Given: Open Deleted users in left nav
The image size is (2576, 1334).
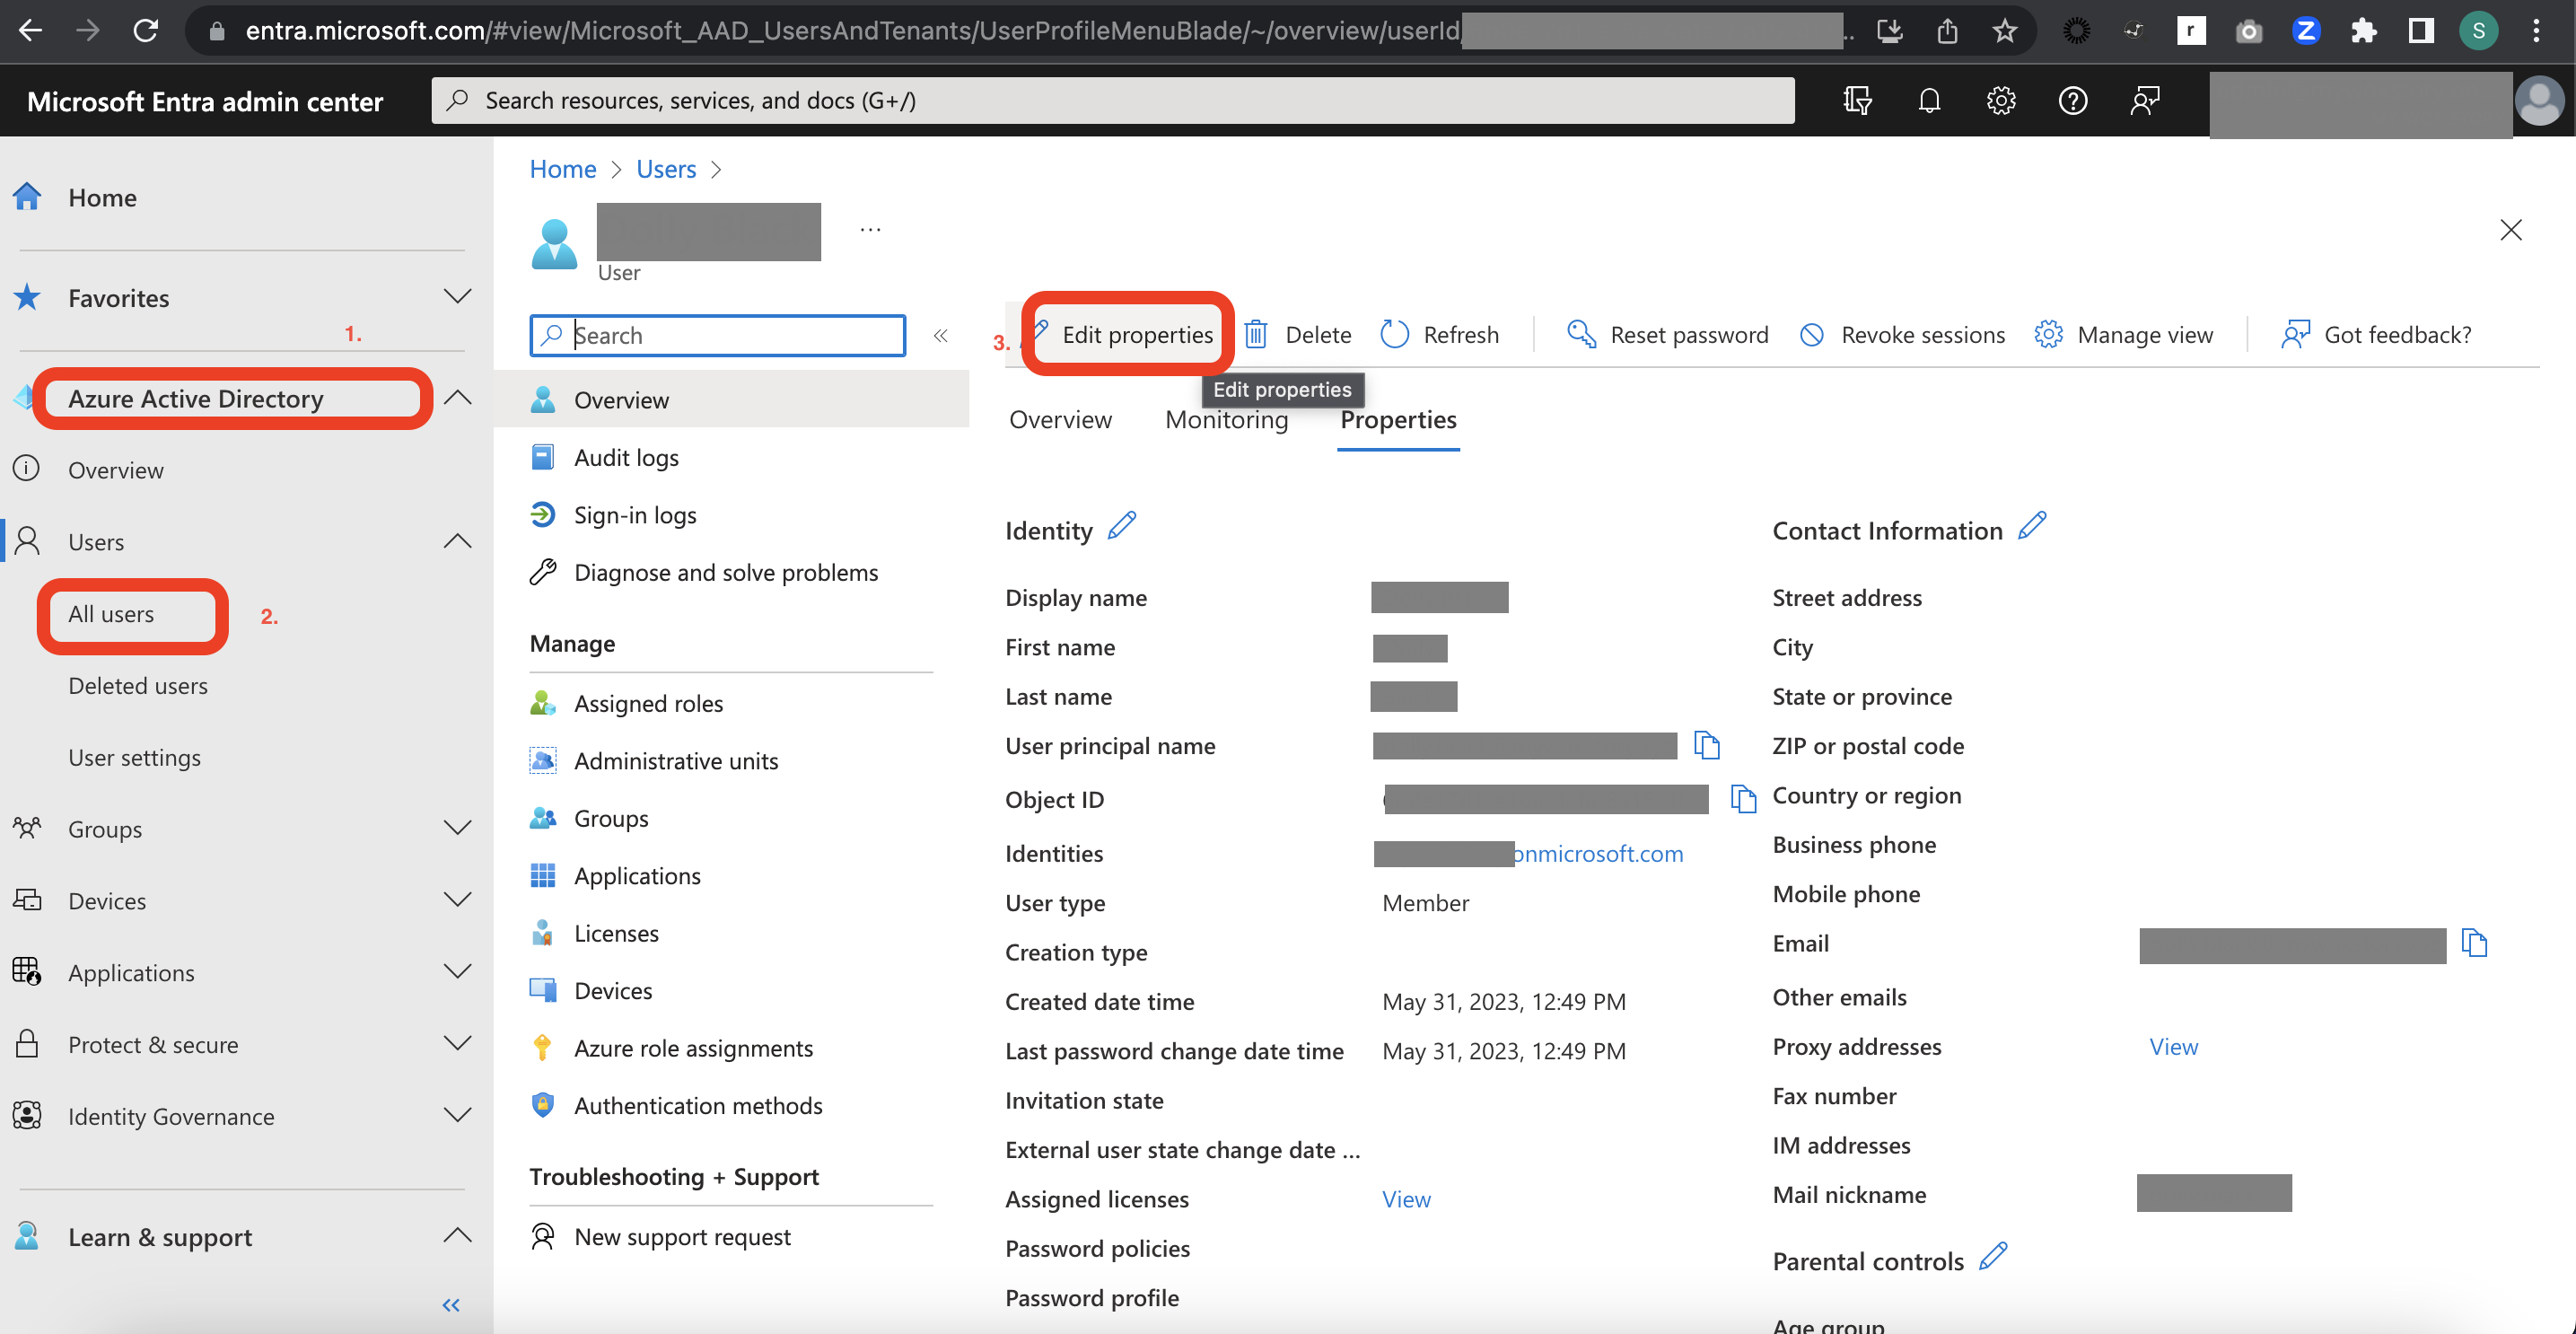Looking at the screenshot, I should pyautogui.click(x=138, y=685).
